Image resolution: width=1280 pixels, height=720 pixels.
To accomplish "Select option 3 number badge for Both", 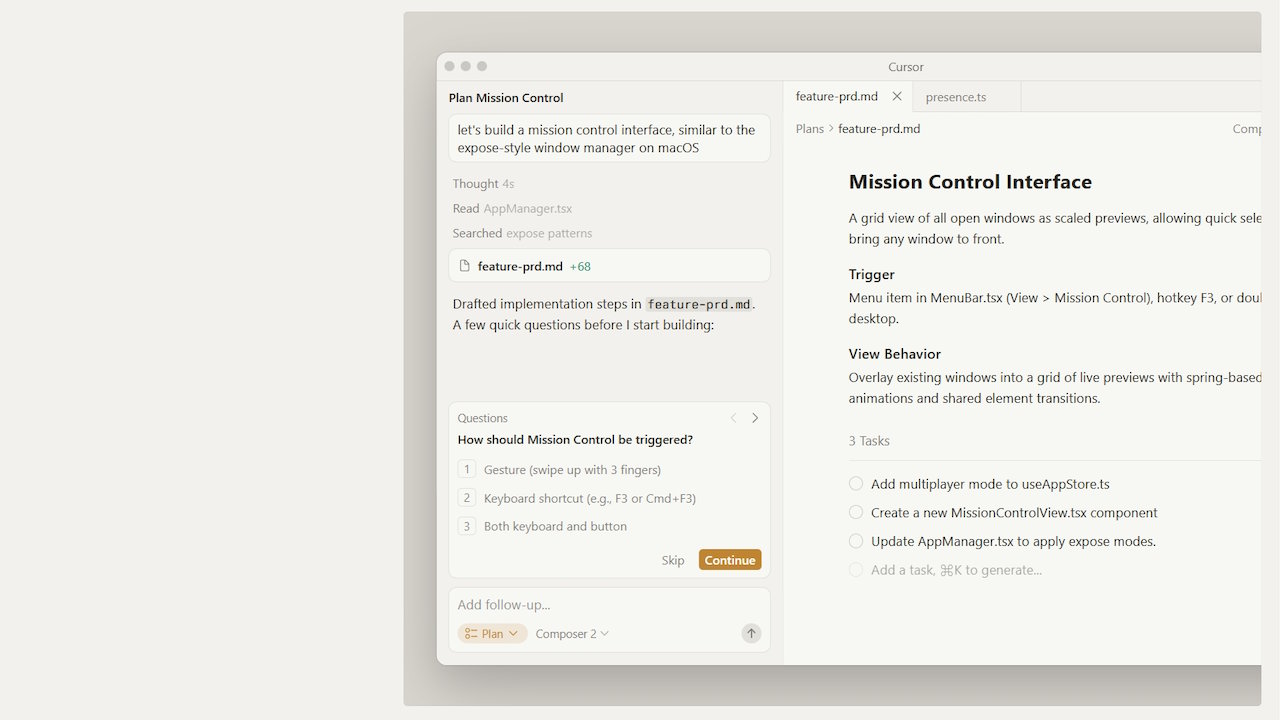I will tap(466, 526).
